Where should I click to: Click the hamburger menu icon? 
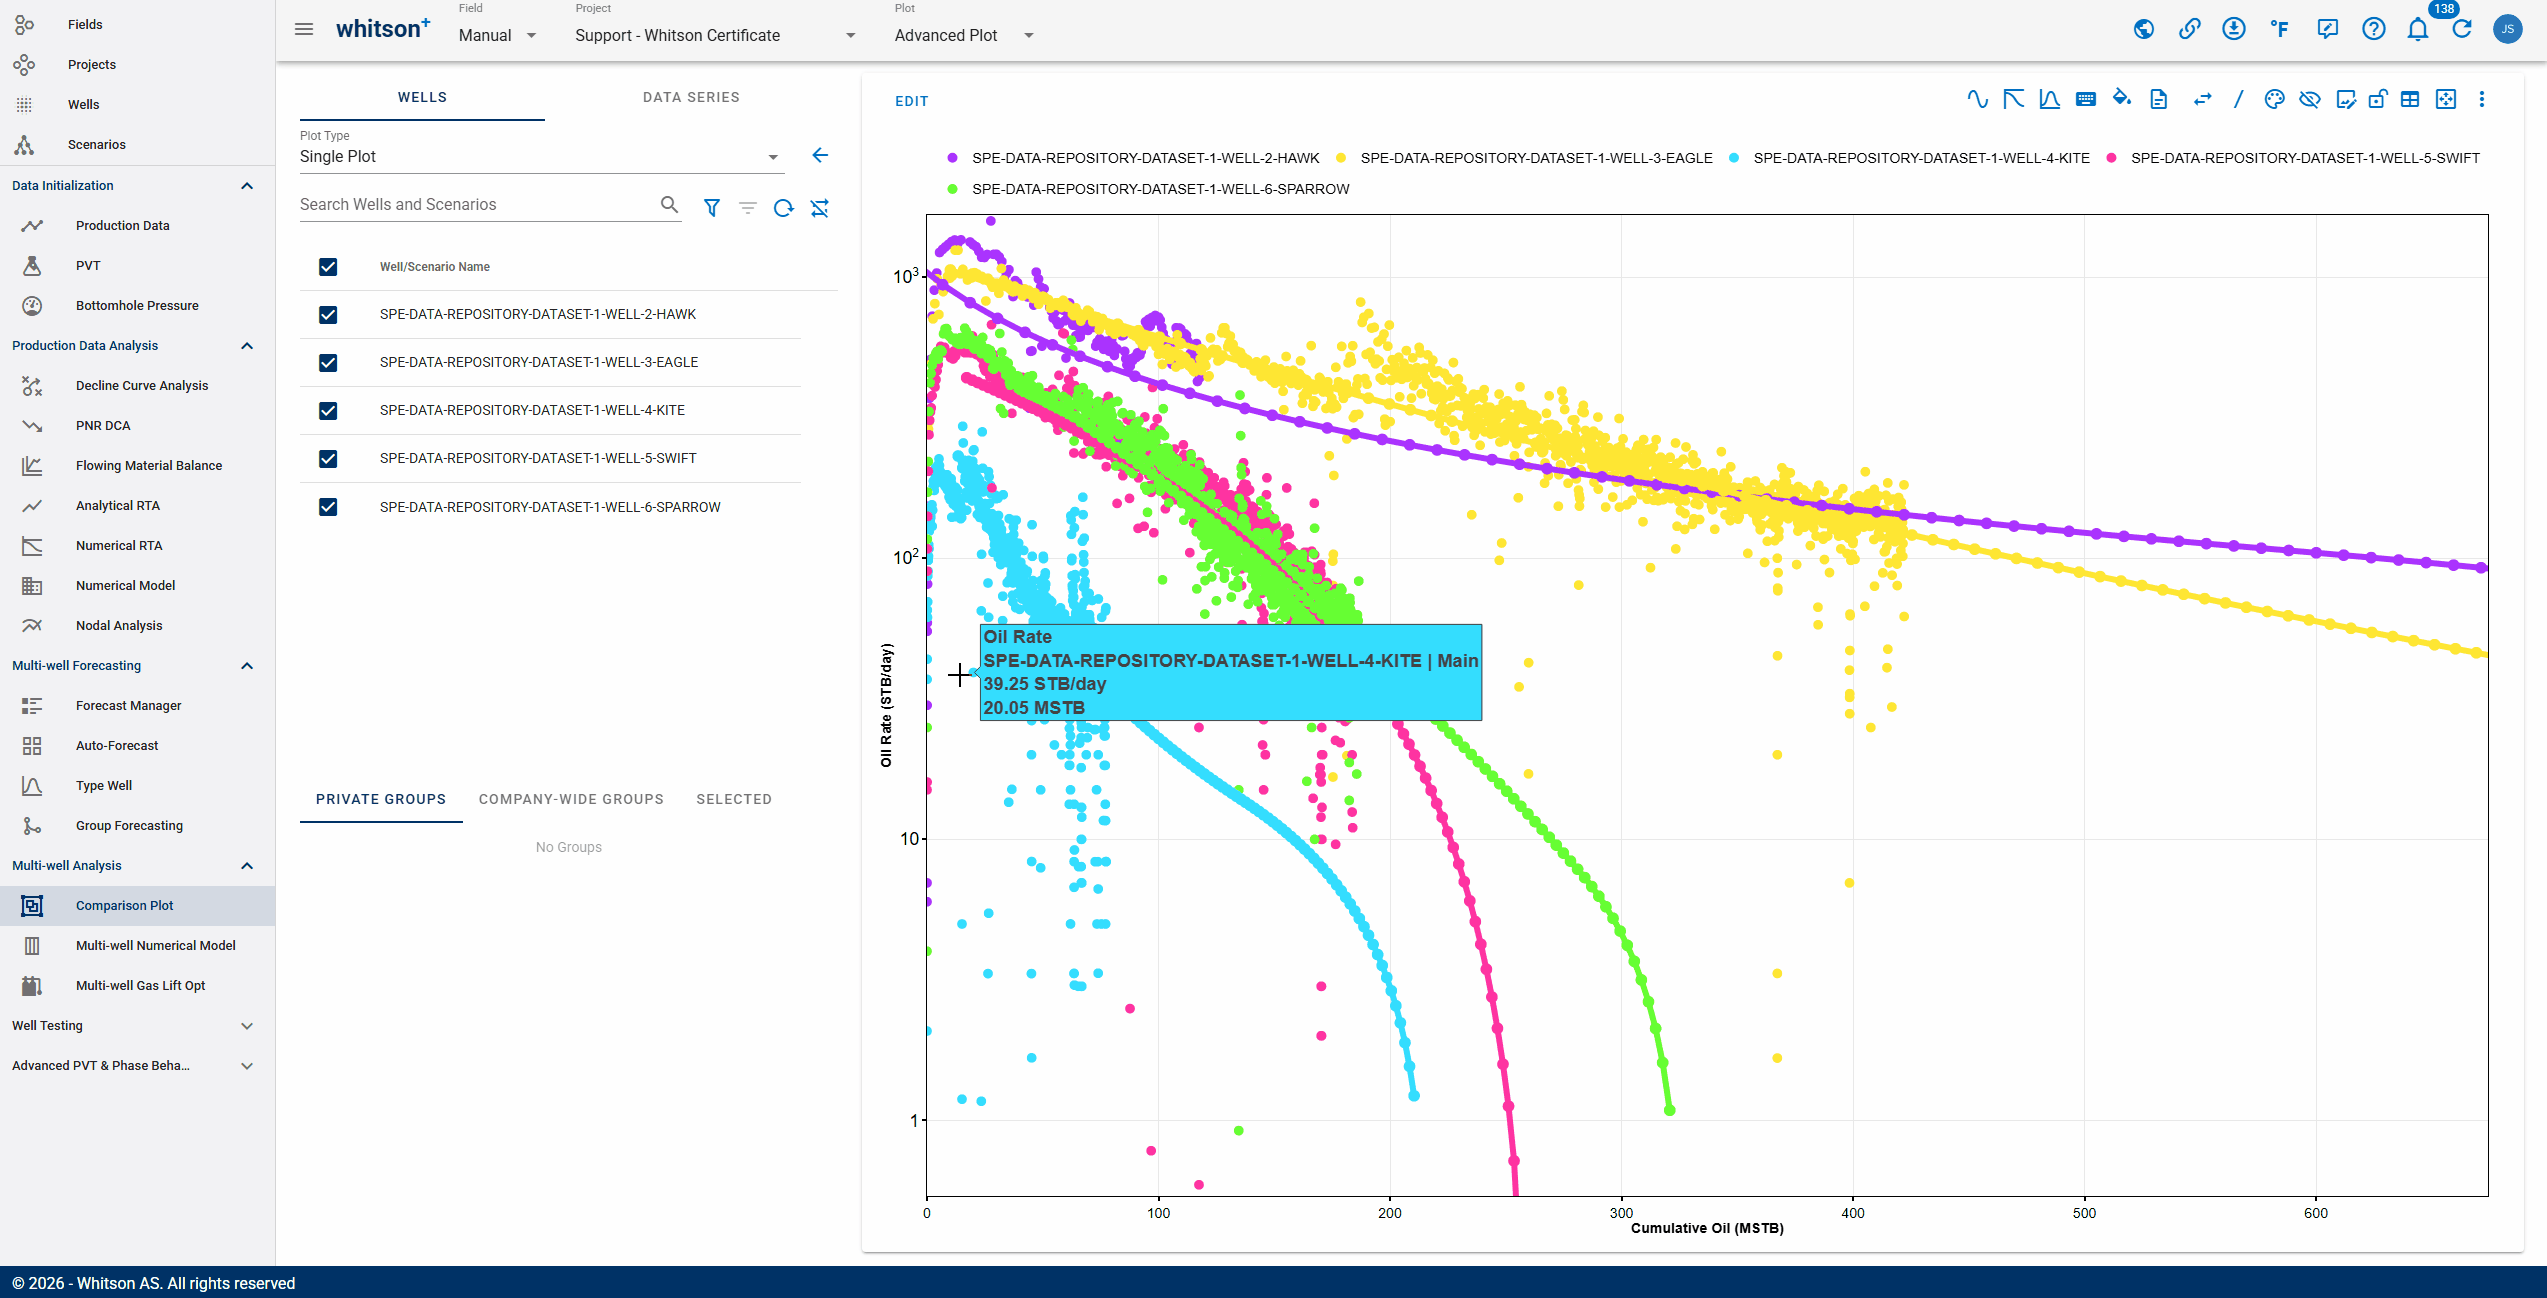click(x=304, y=29)
